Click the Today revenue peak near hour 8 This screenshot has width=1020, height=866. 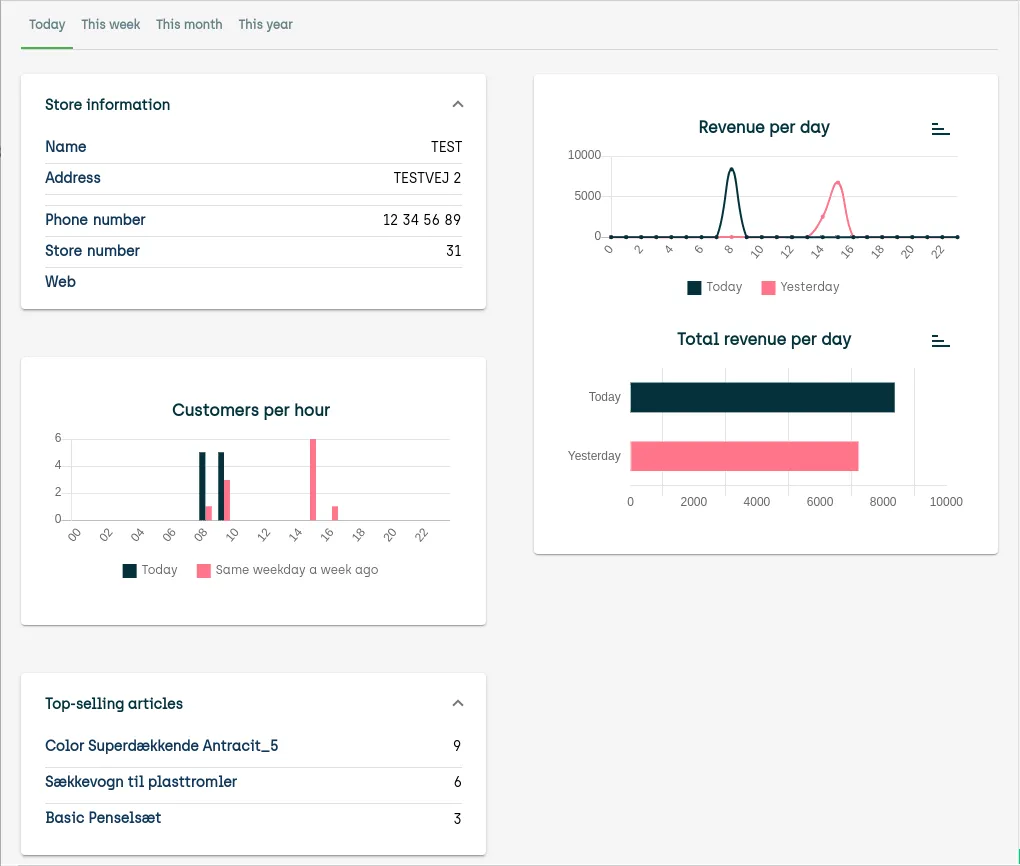tap(731, 169)
